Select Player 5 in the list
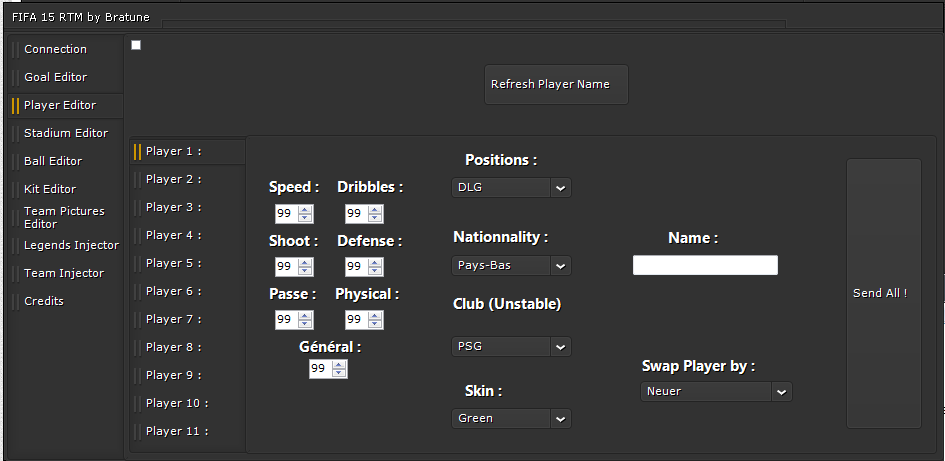945x461 pixels. tap(188, 263)
